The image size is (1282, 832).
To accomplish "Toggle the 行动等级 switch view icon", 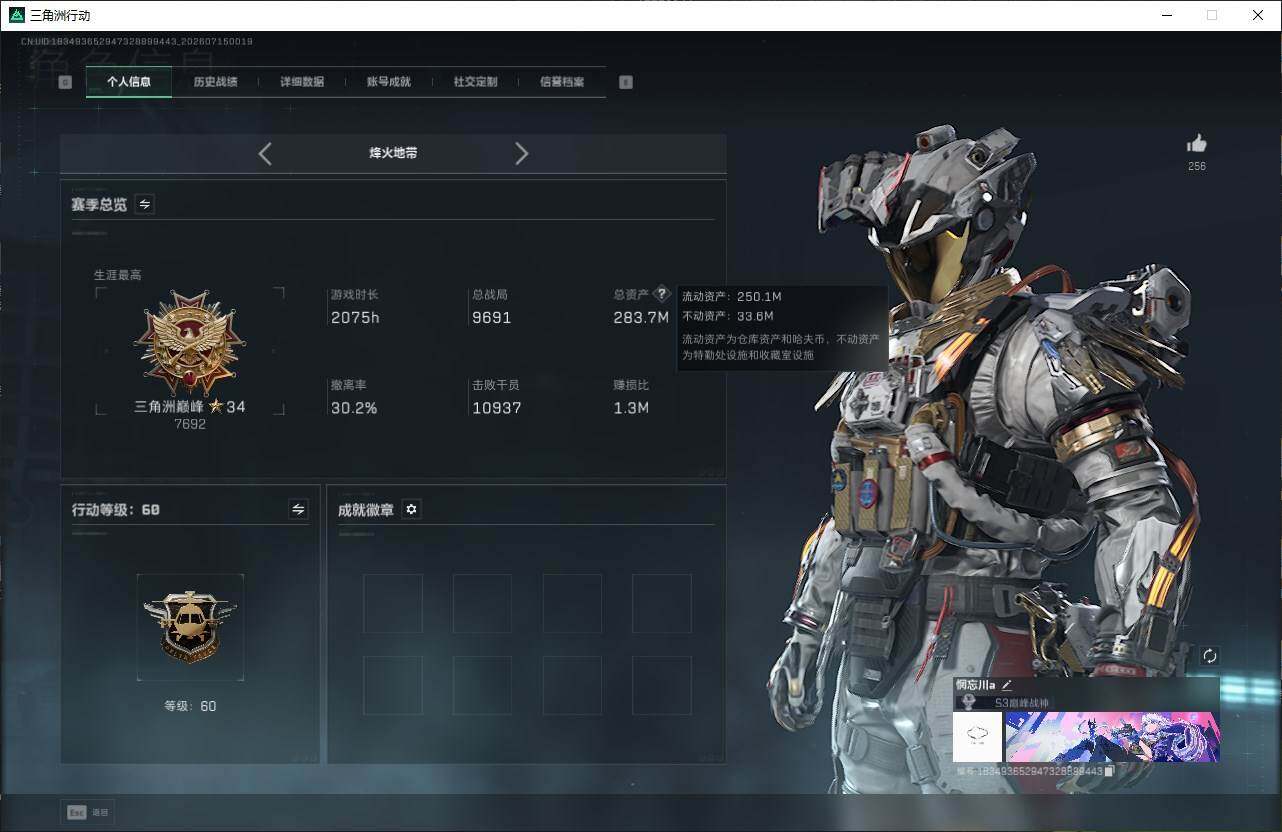I will point(298,509).
